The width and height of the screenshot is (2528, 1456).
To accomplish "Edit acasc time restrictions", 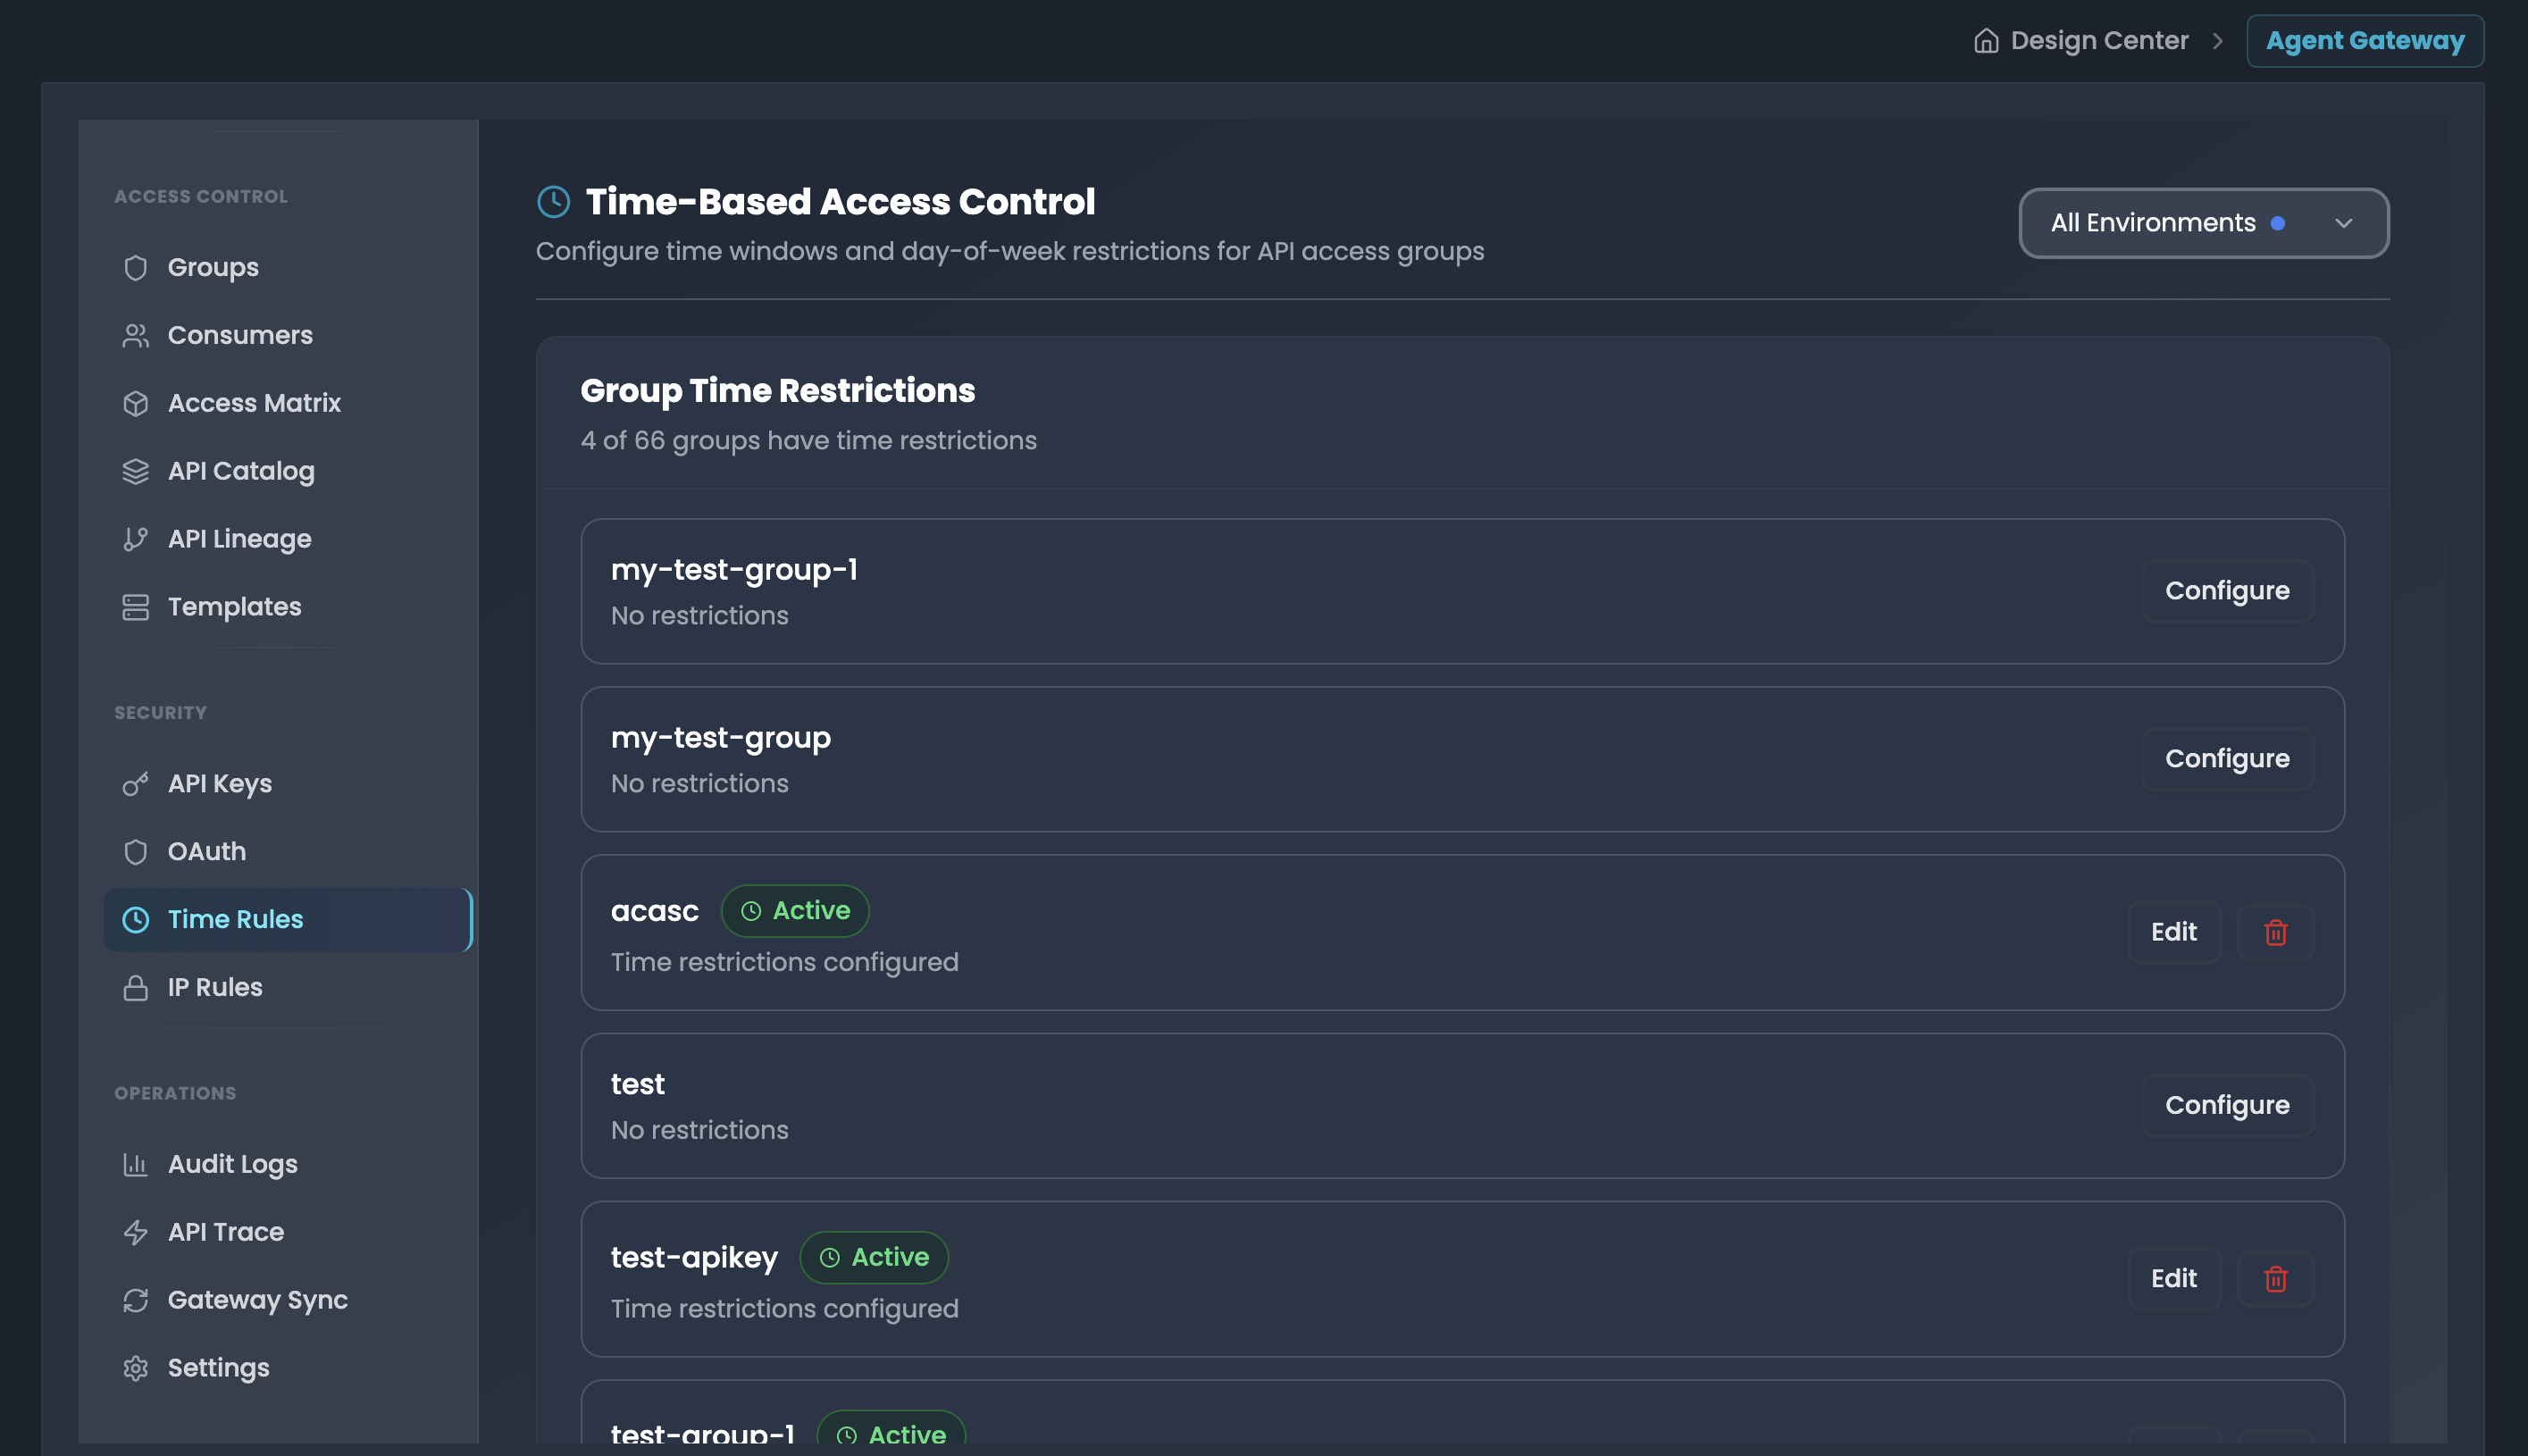I will pos(2173,932).
